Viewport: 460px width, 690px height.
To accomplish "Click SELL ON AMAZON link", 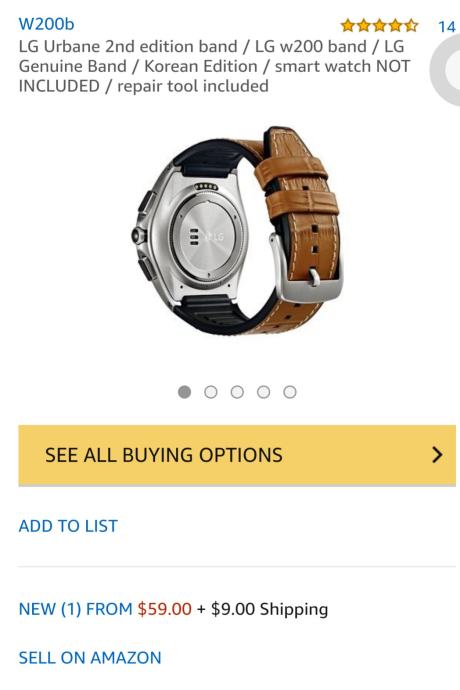I will click(x=90, y=657).
